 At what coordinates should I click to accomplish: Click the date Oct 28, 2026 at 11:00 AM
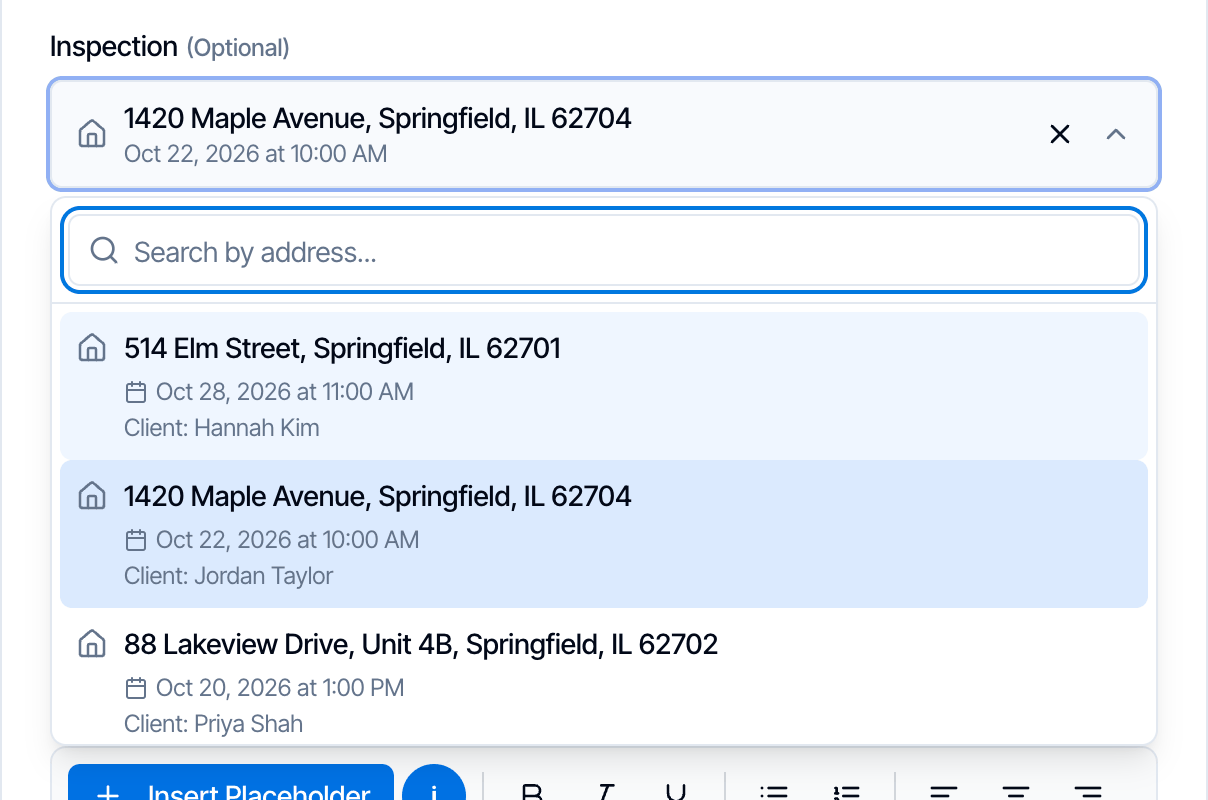pos(285,392)
